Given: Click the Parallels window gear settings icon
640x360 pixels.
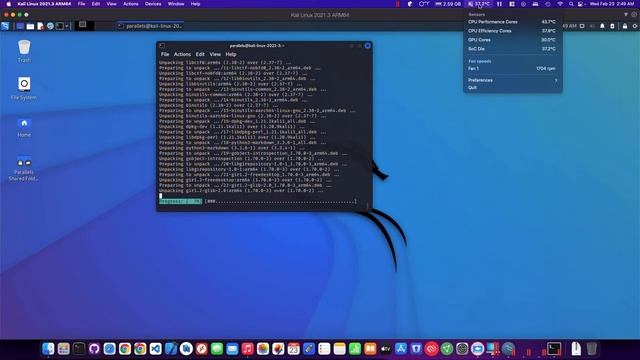Looking at the screenshot, I should (x=634, y=14).
